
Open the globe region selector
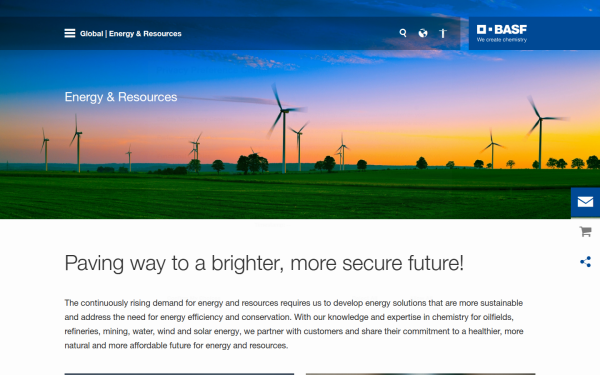[423, 33]
